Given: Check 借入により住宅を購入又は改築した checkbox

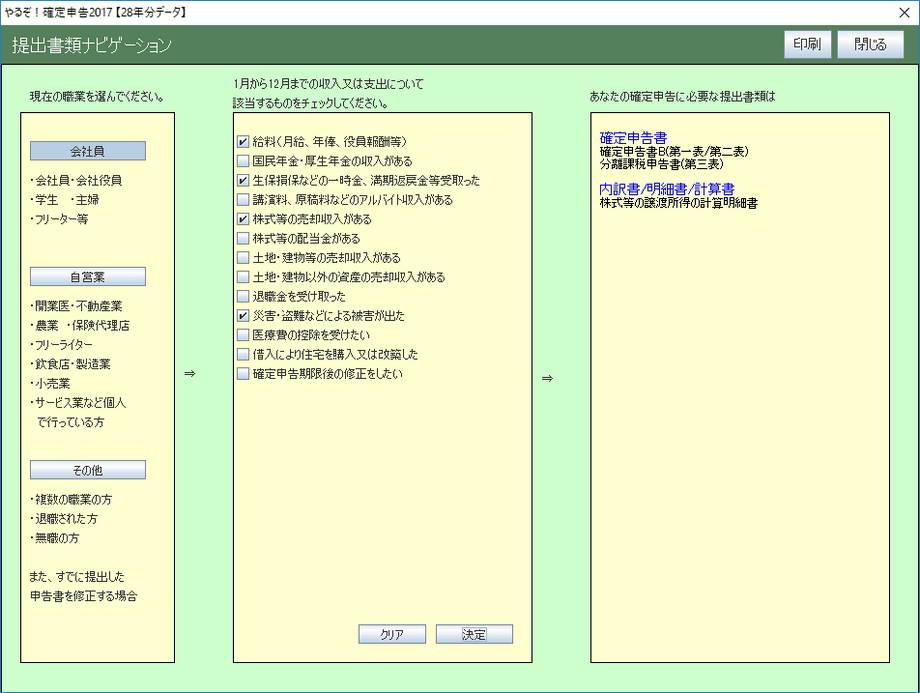Looking at the screenshot, I should 243,354.
